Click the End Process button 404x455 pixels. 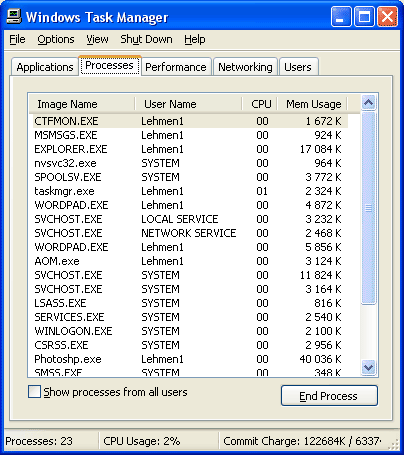pyautogui.click(x=329, y=396)
